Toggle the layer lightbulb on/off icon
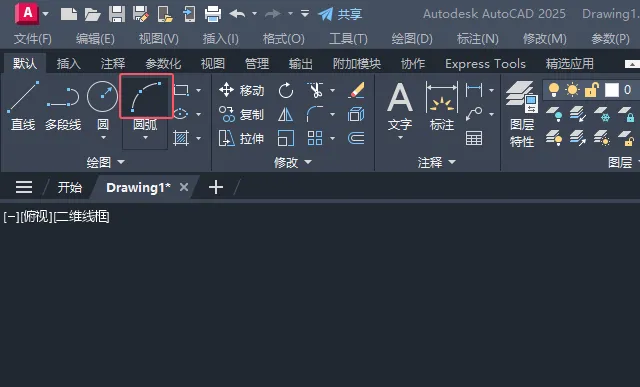 click(x=553, y=89)
